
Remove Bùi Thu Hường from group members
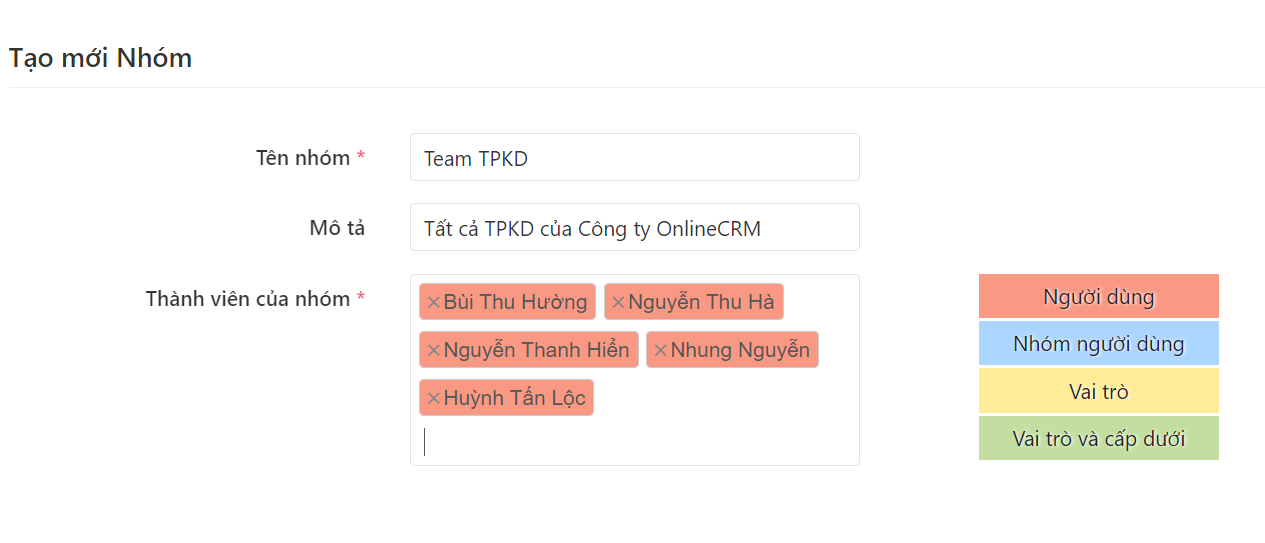click(433, 302)
